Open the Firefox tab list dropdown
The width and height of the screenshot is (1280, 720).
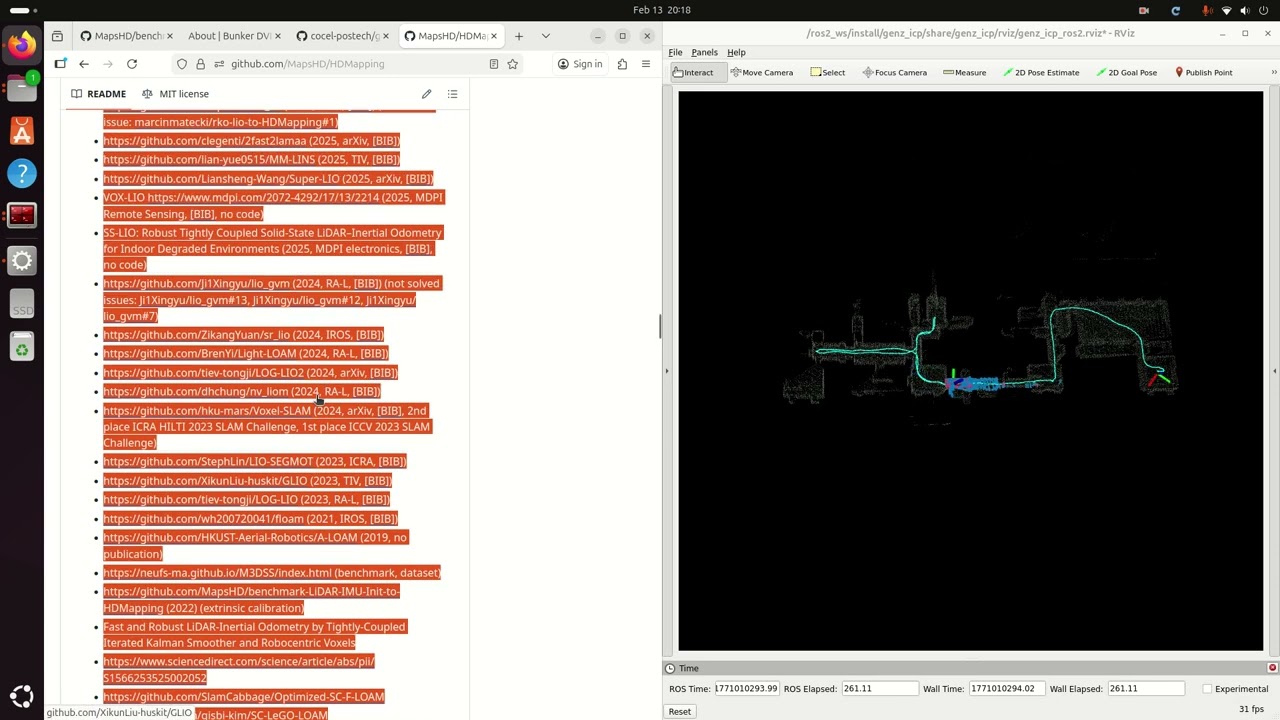click(x=545, y=36)
